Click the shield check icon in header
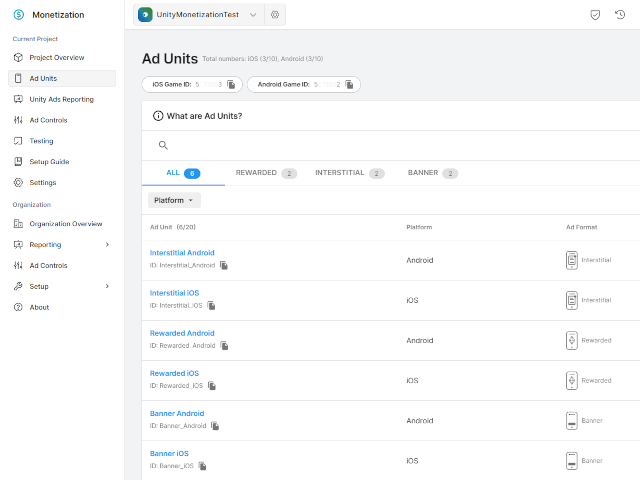 coord(595,15)
